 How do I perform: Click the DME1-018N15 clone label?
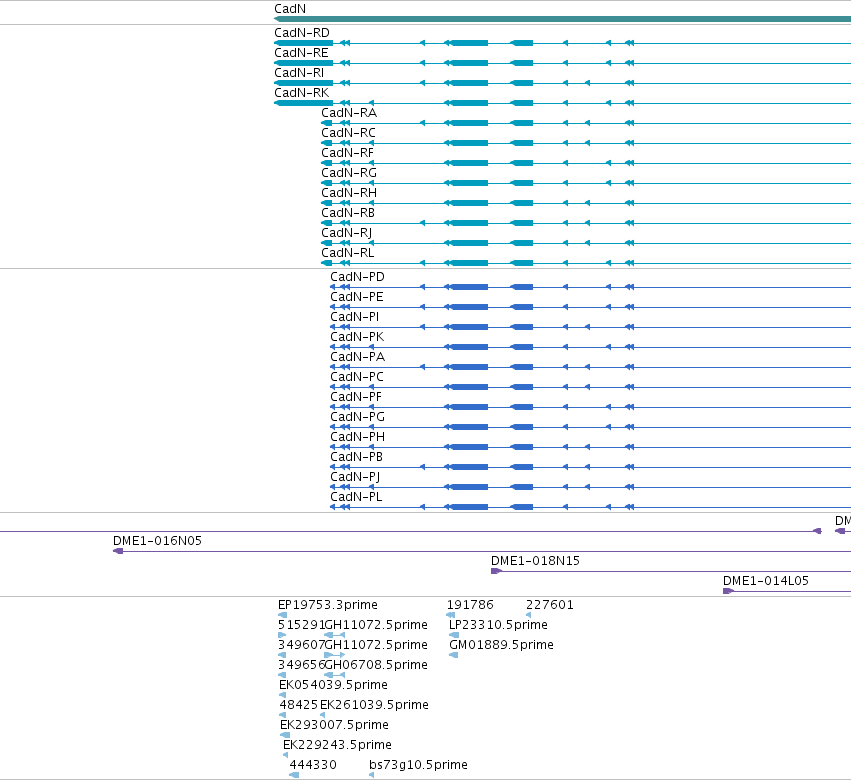click(535, 561)
